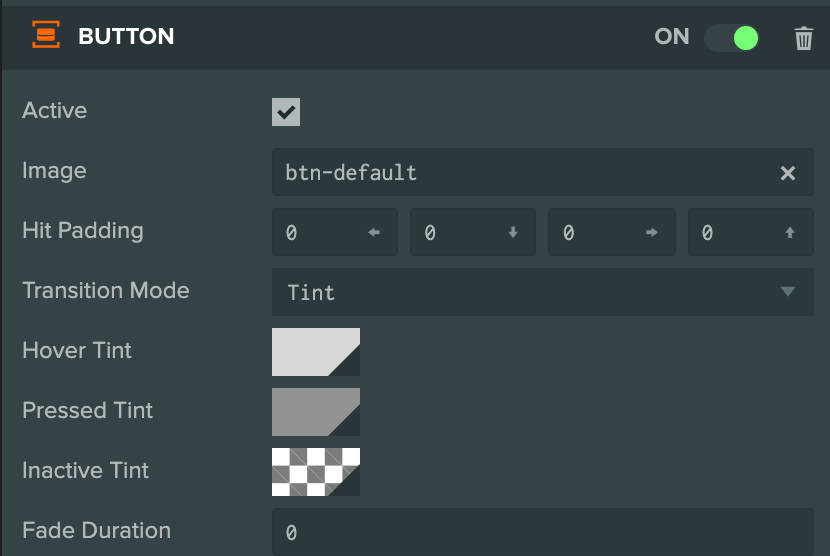
Task: Click the up arrow in Hit Padding
Action: (x=790, y=232)
